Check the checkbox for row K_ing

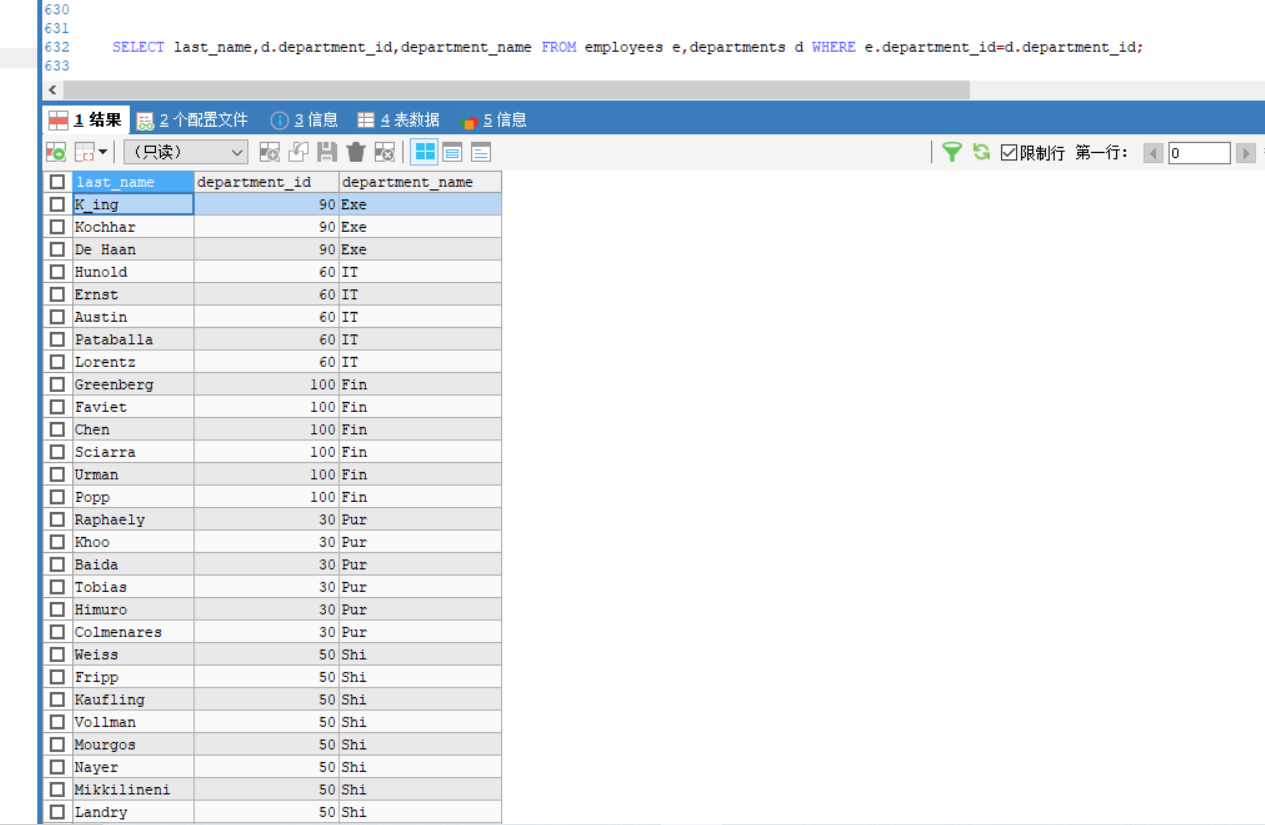pyautogui.click(x=57, y=204)
